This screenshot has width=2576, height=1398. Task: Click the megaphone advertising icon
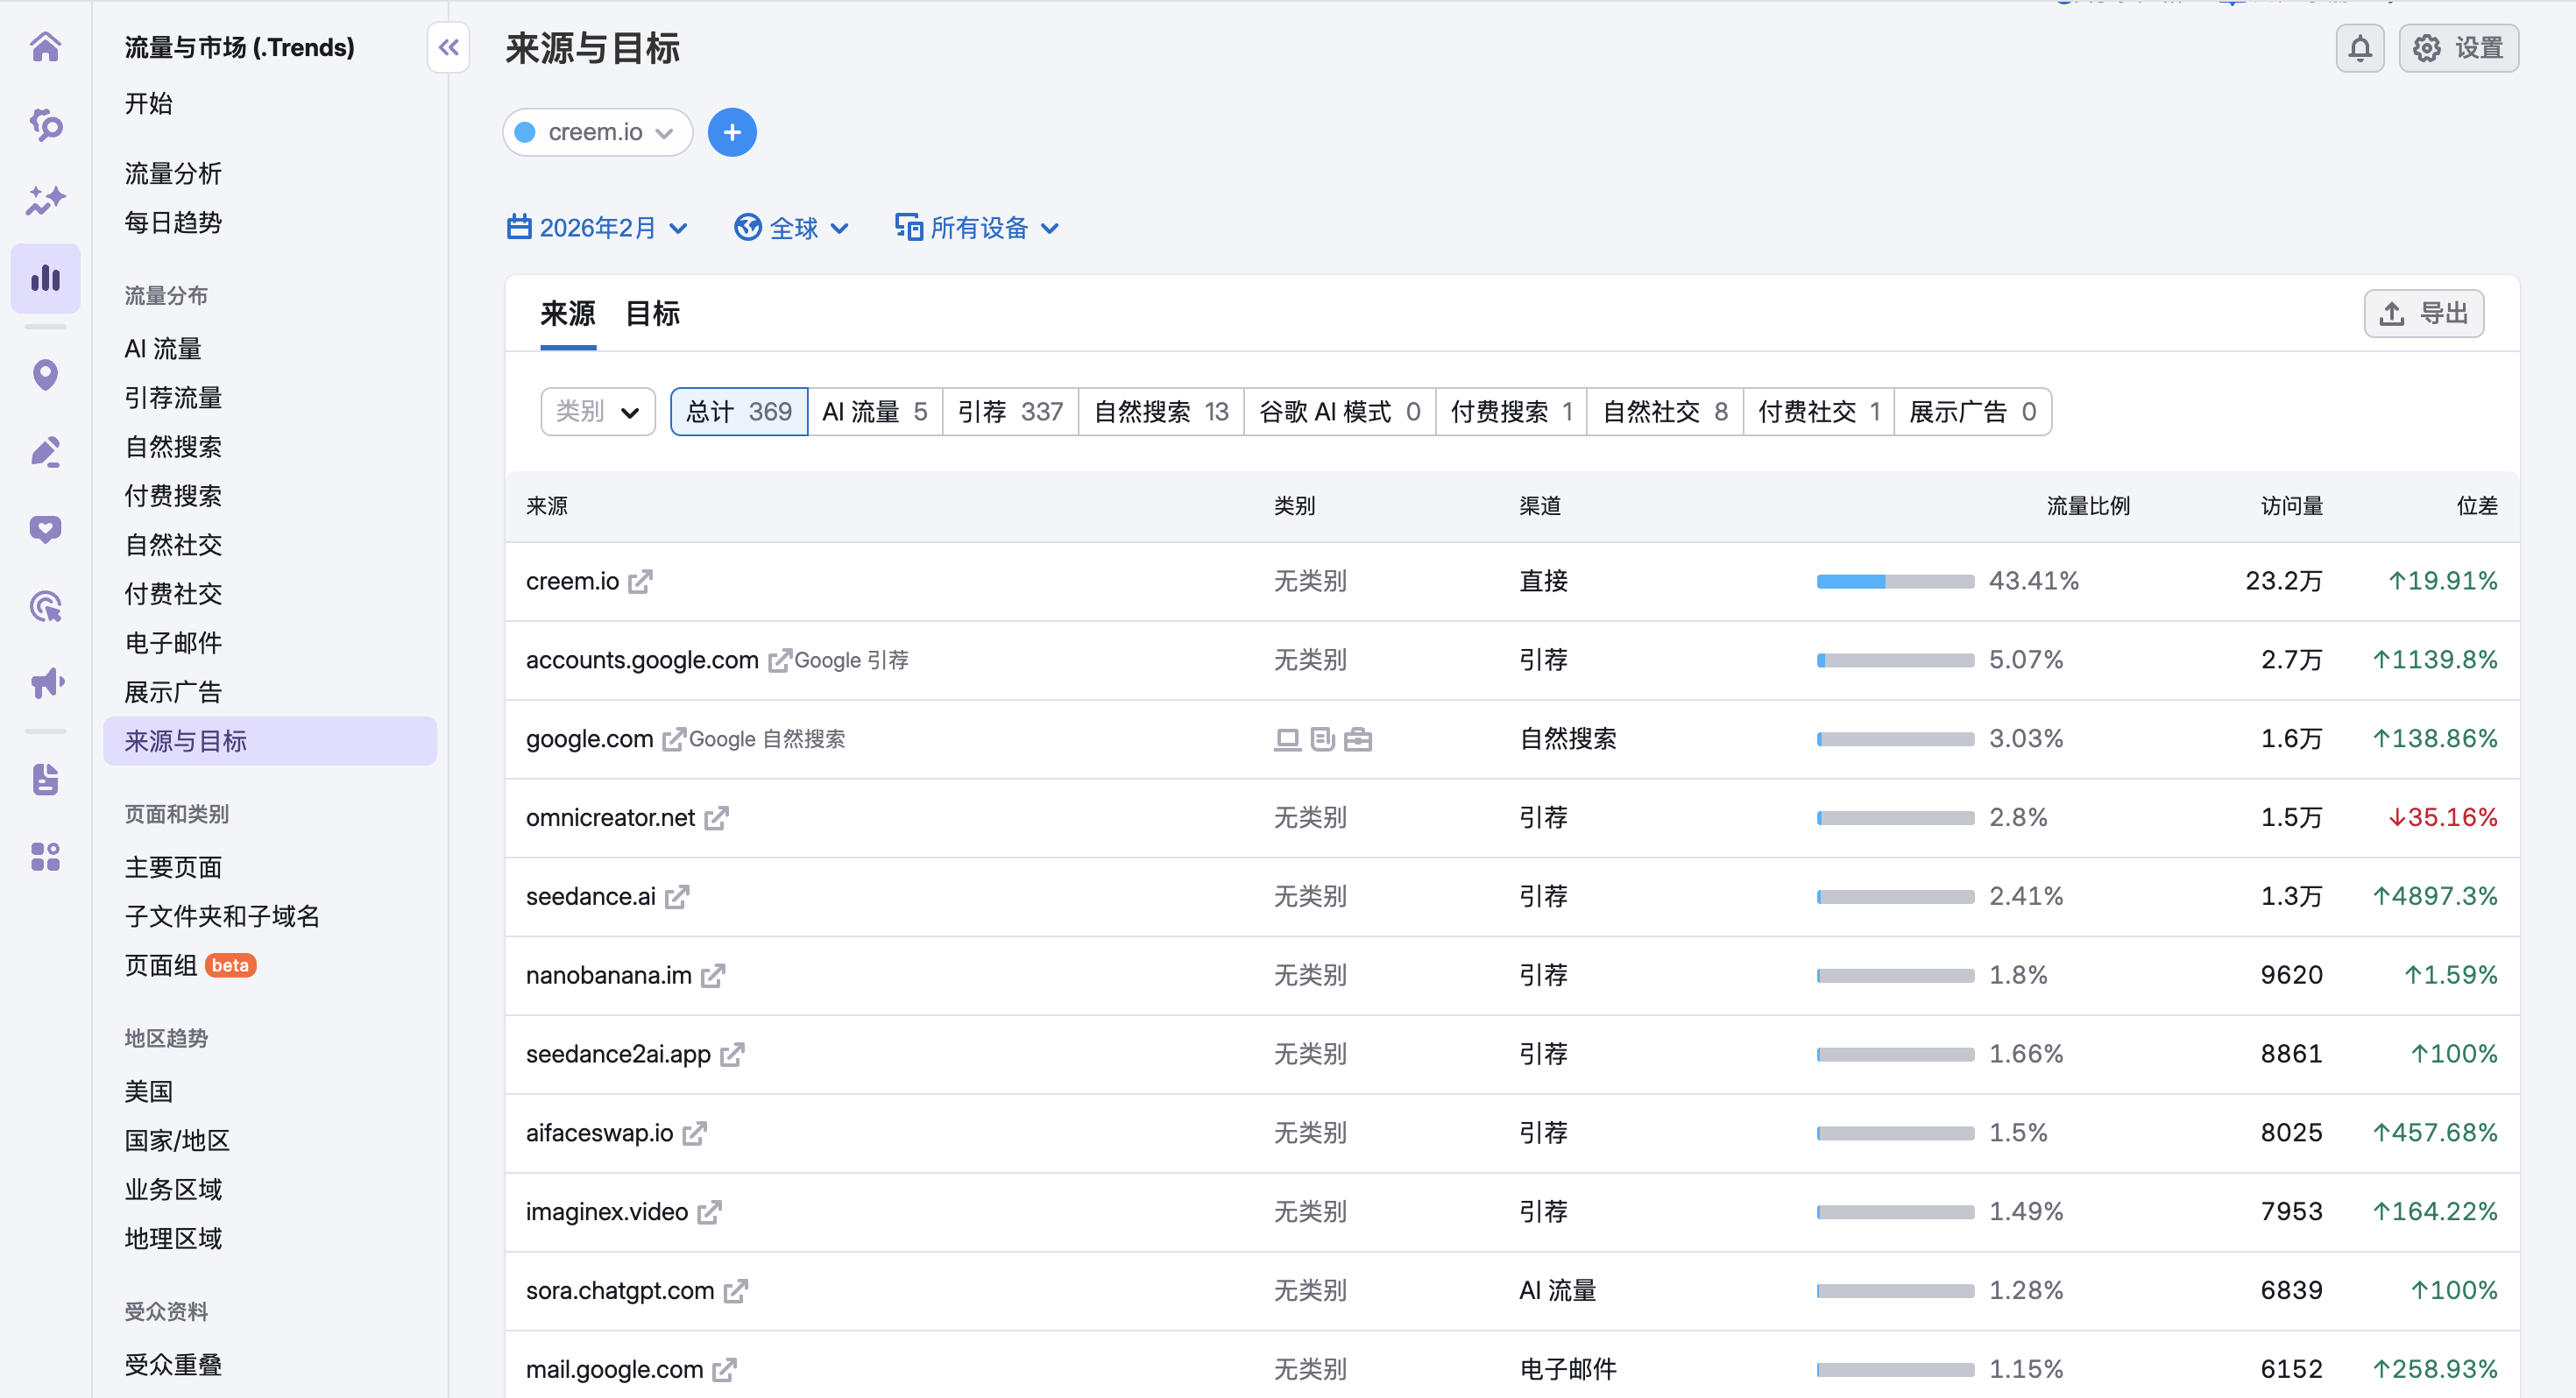45,684
